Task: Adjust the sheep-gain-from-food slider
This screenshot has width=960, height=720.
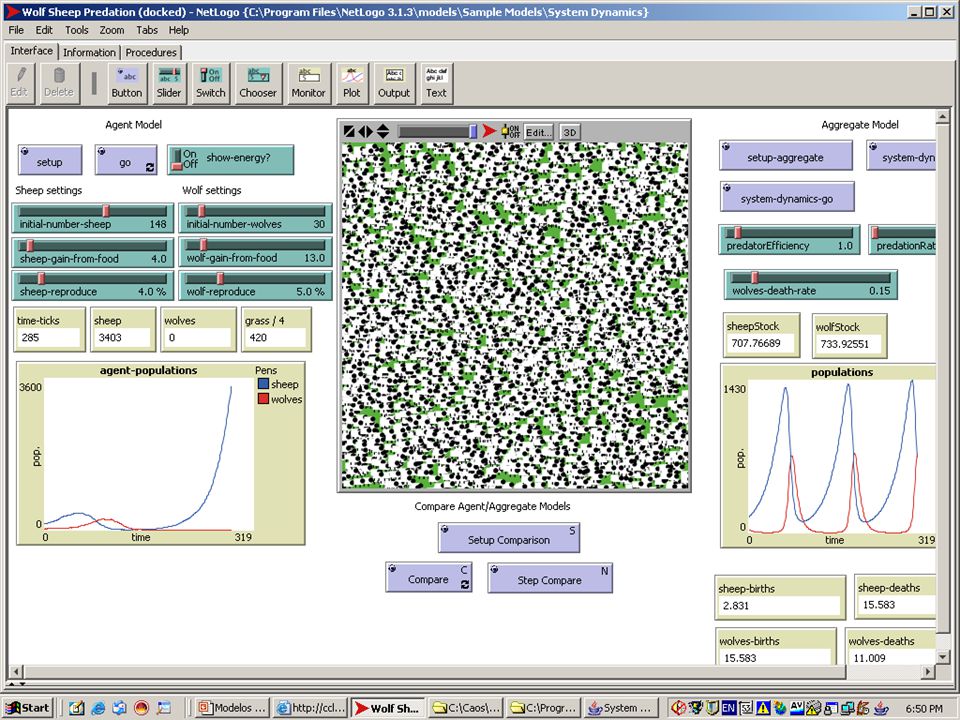Action: tap(92, 252)
